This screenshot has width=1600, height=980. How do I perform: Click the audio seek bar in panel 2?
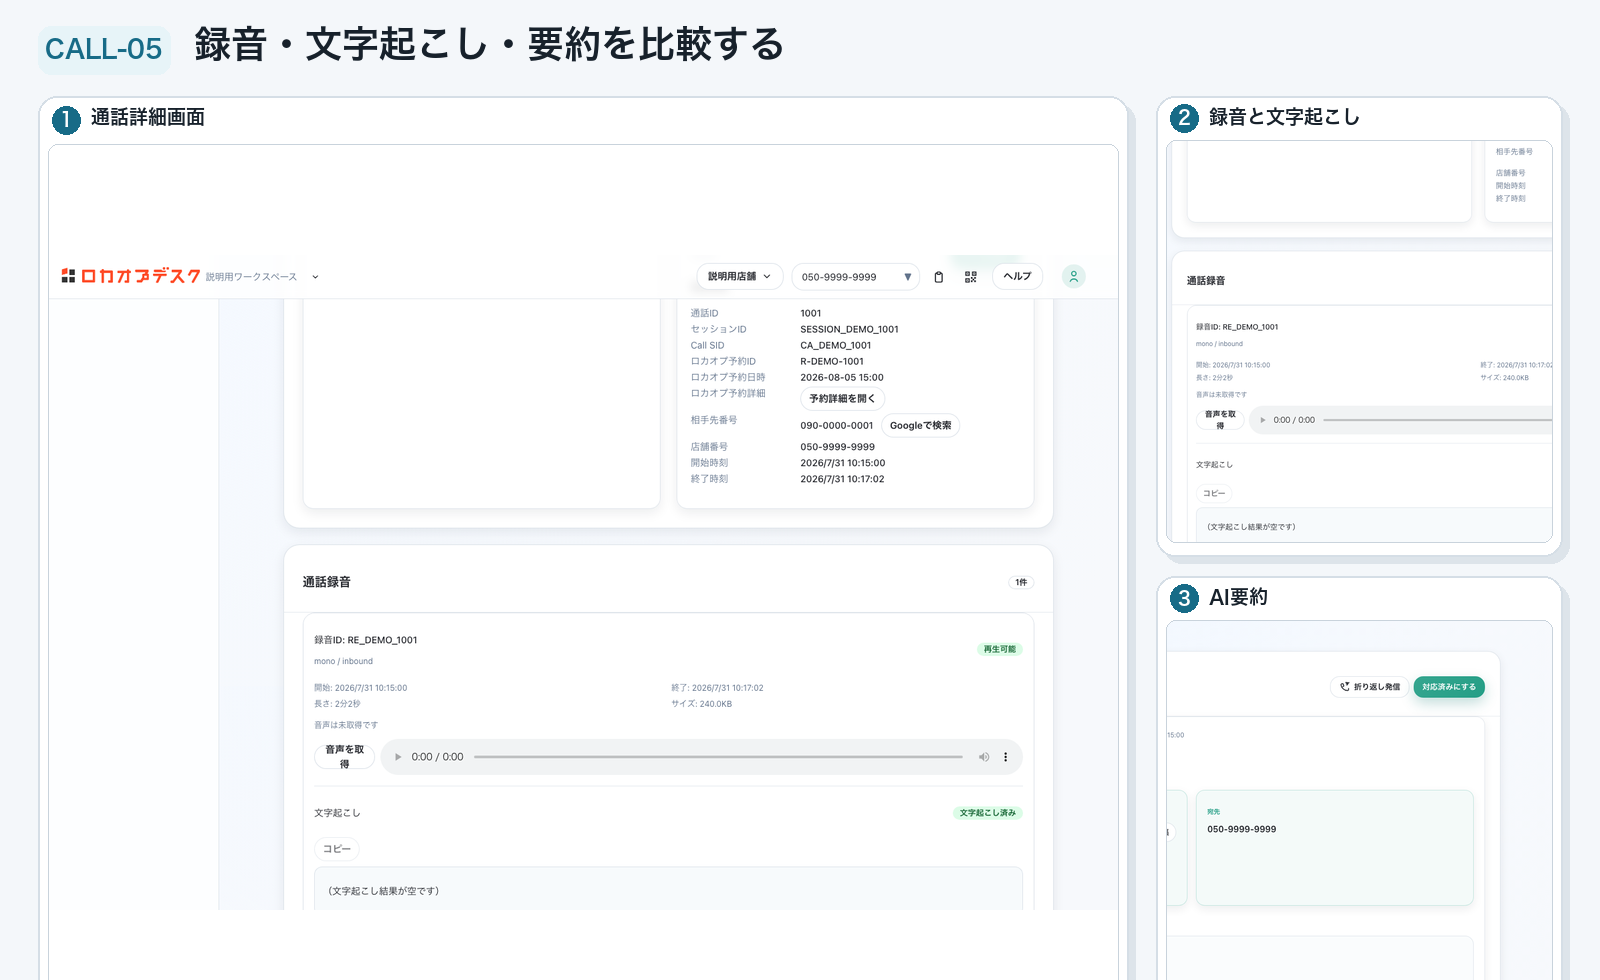pos(1437,420)
